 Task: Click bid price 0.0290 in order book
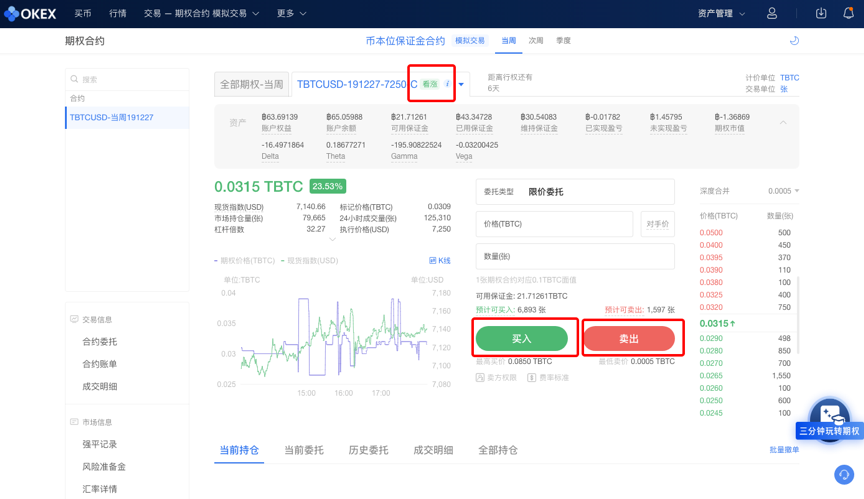[x=711, y=338]
